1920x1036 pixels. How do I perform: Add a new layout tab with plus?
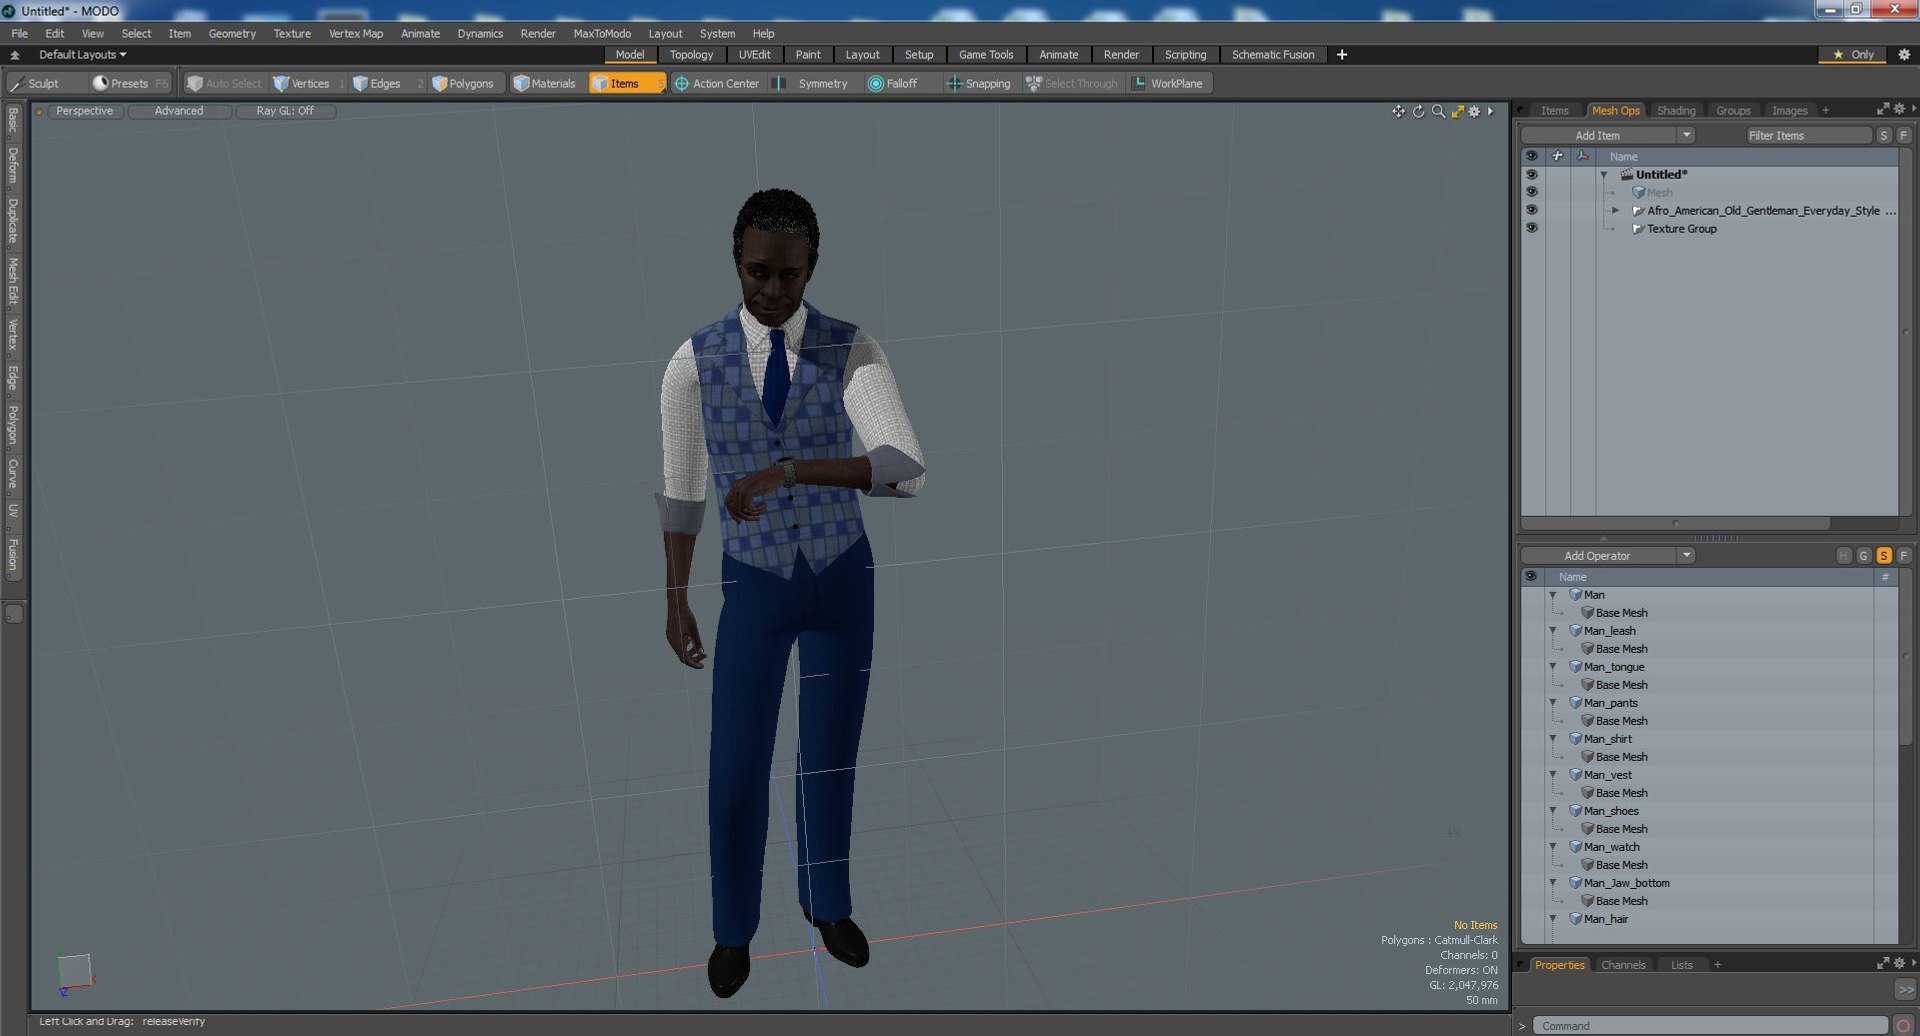1342,55
